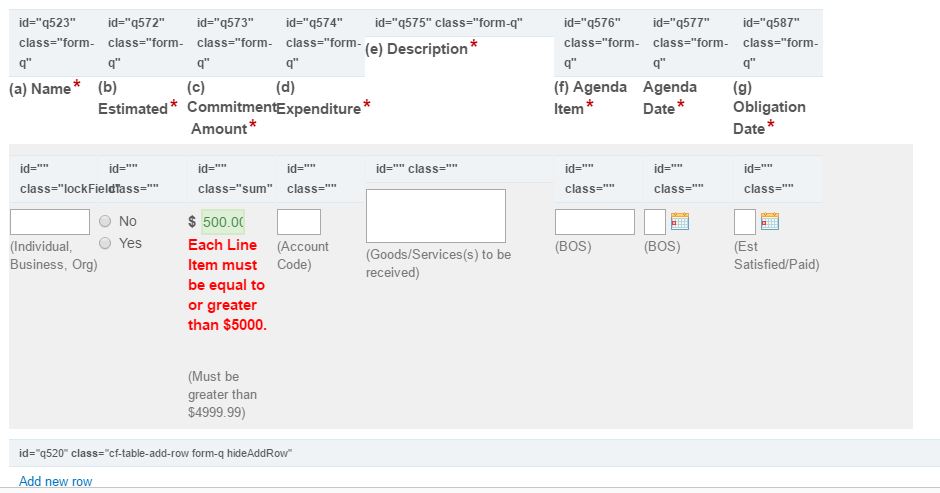Click the id="q520" cf-table-add-row label

[155, 453]
